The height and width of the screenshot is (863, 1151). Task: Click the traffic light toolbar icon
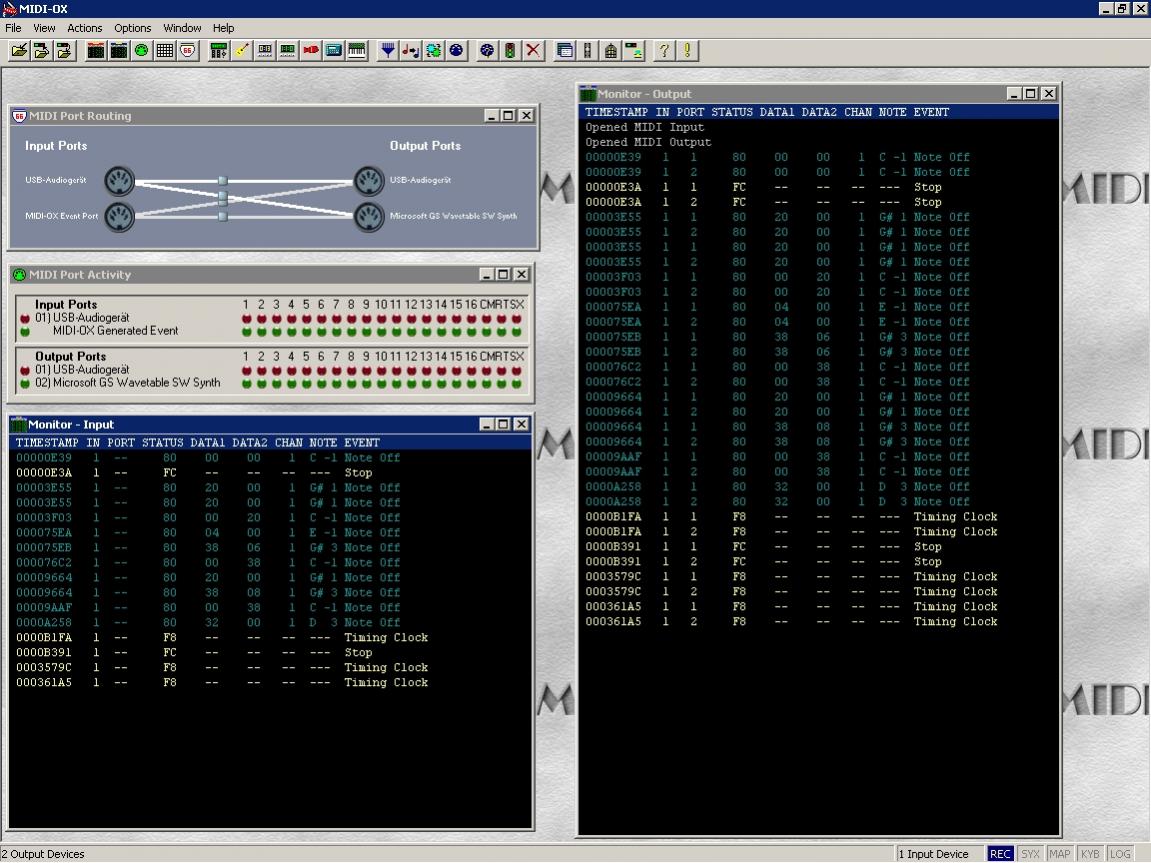(509, 51)
